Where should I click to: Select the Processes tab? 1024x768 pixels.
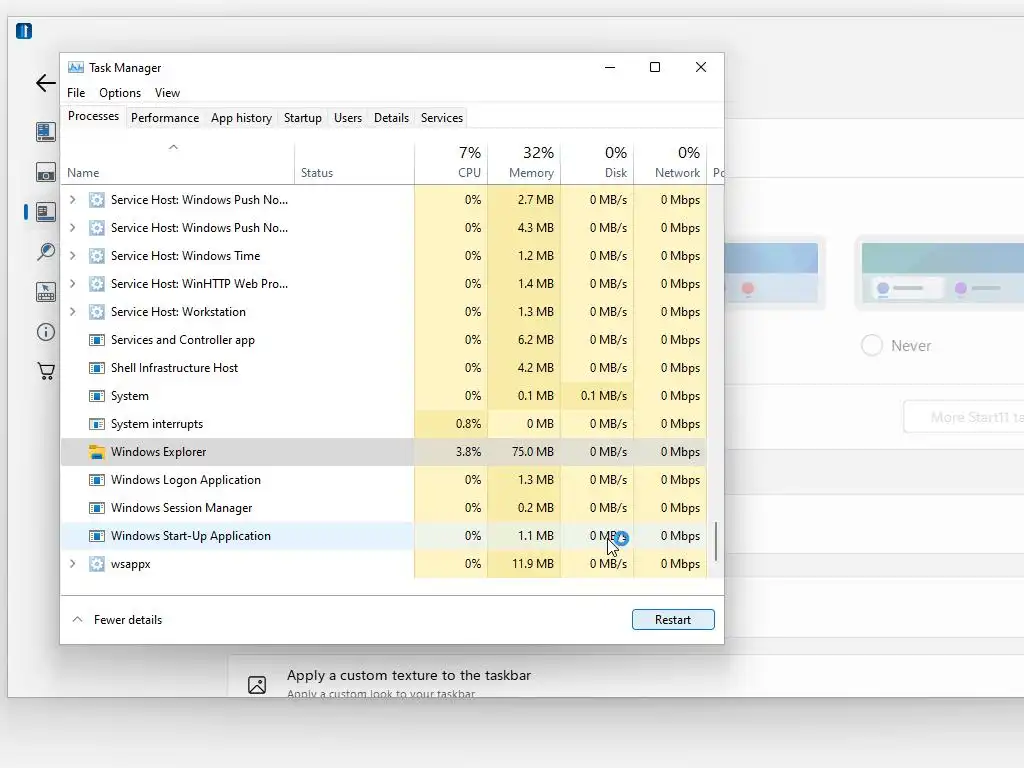click(x=93, y=116)
